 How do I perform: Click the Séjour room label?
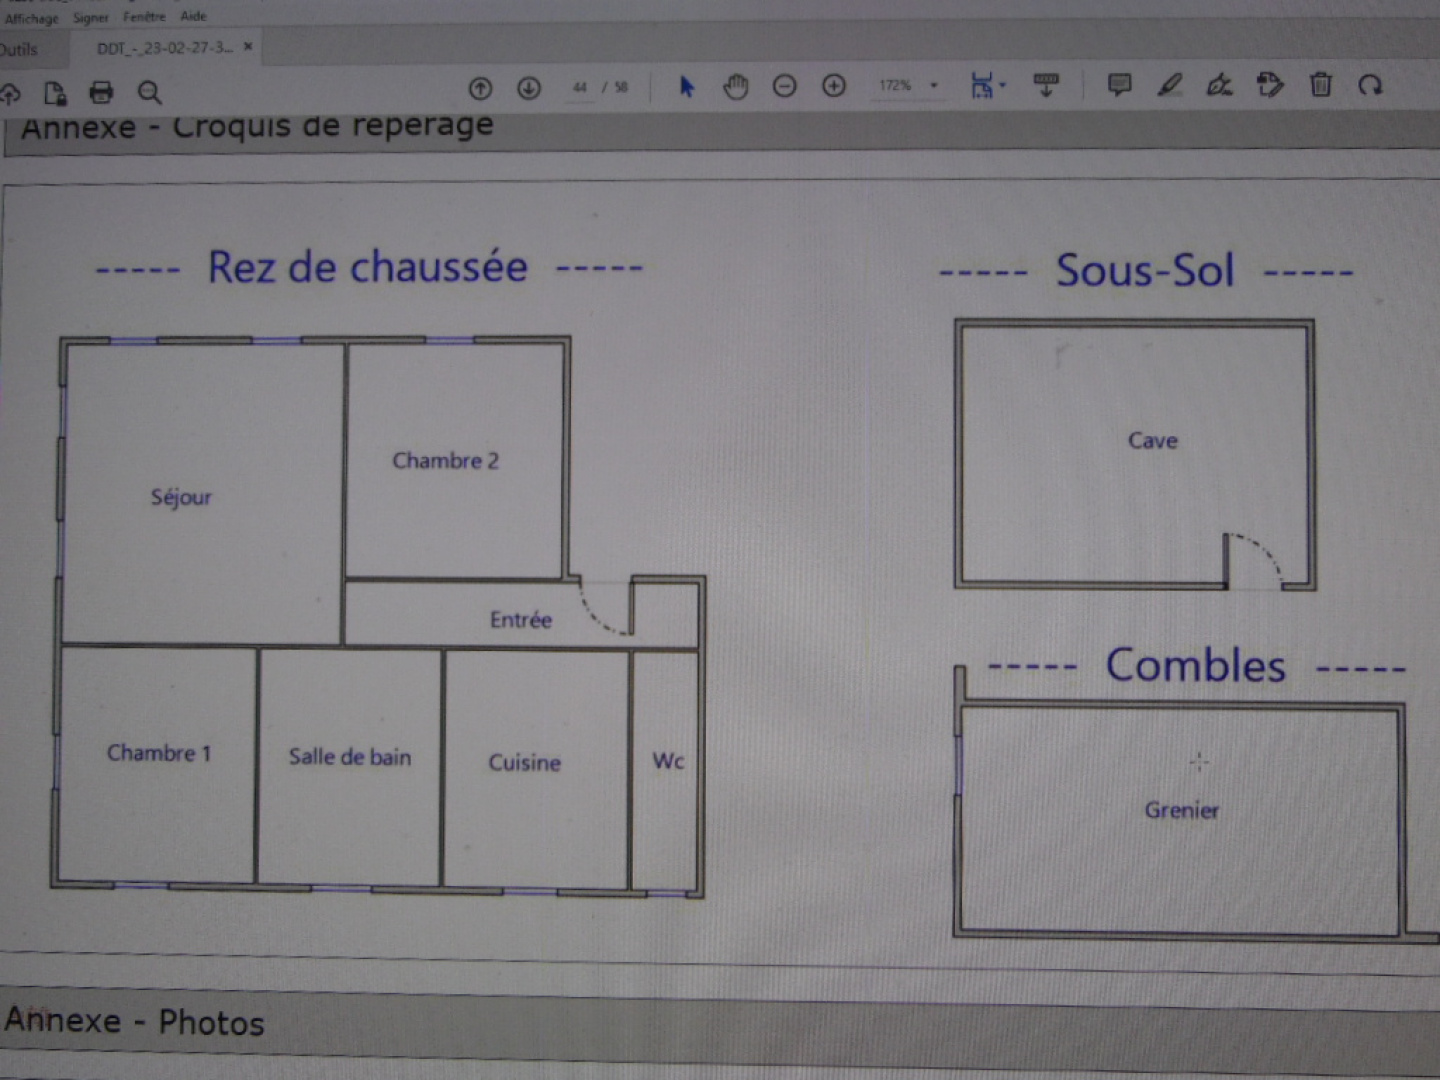181,497
